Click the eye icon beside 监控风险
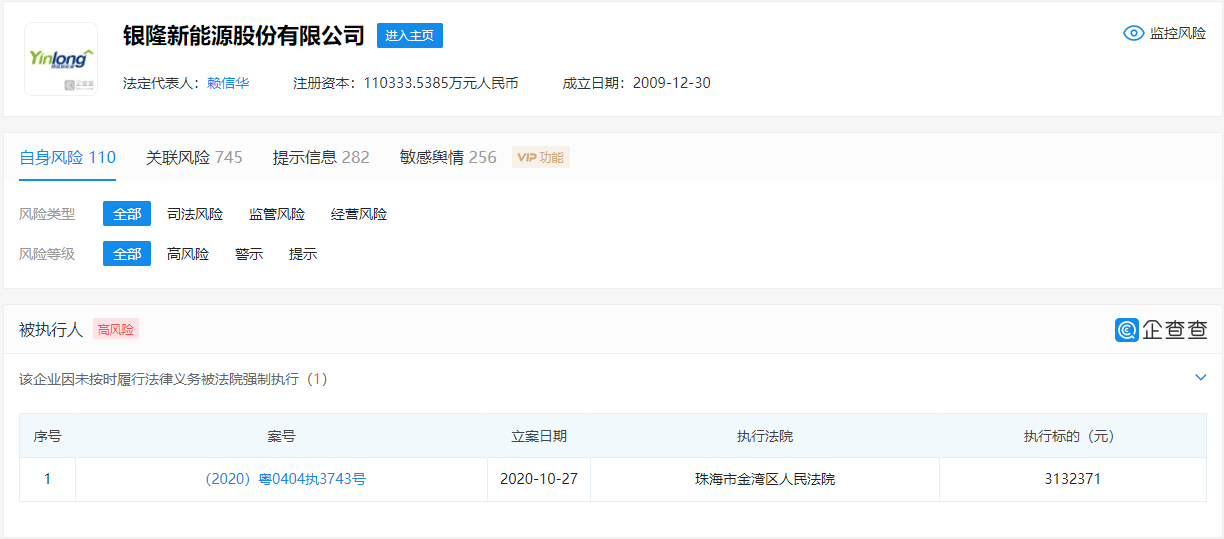The image size is (1224, 539). click(x=1133, y=33)
